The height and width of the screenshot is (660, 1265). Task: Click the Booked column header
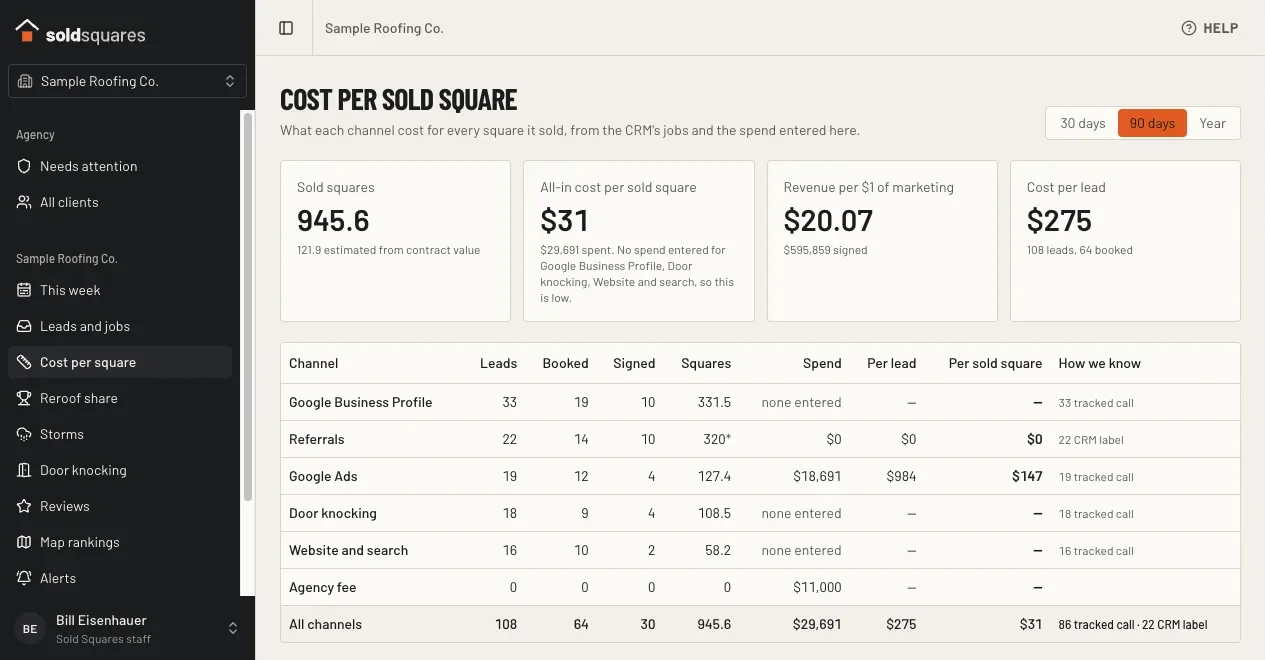(x=565, y=363)
